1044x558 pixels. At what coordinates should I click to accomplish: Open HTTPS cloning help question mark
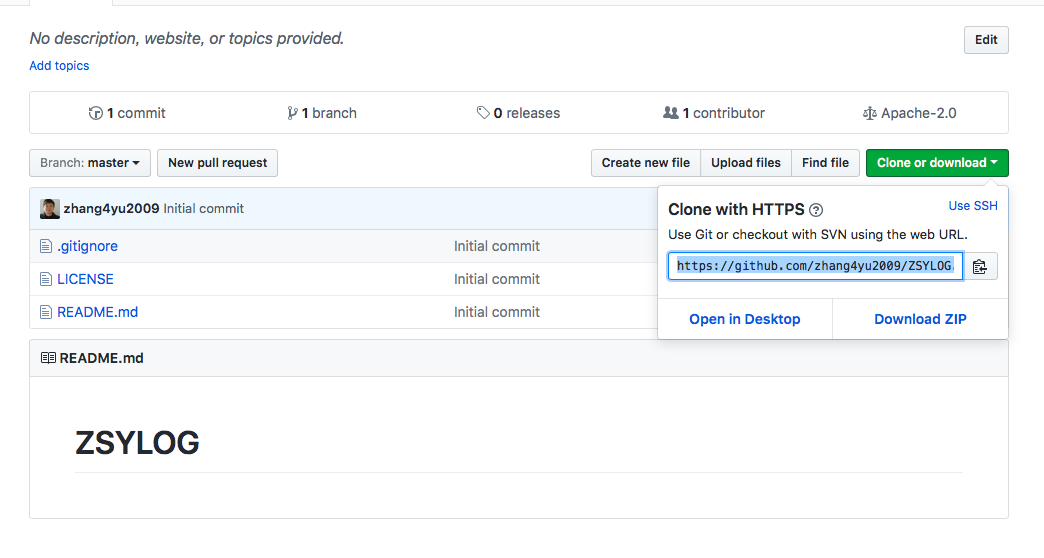coord(816,210)
